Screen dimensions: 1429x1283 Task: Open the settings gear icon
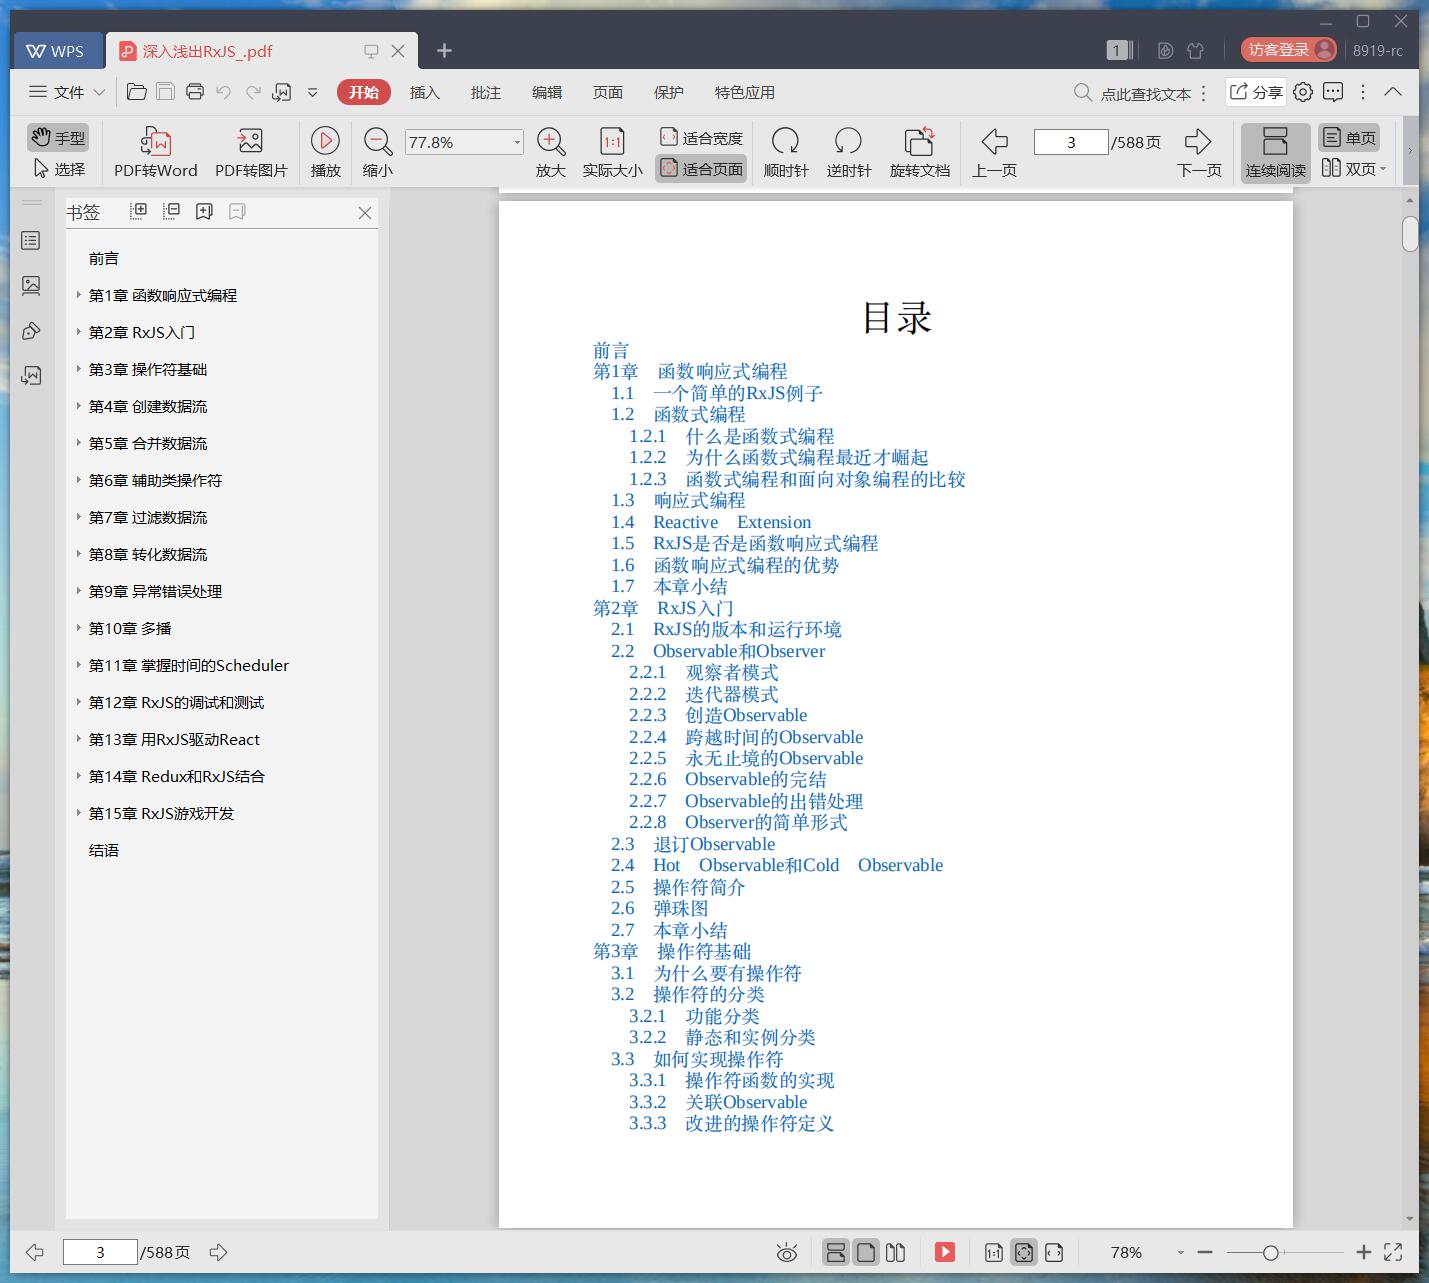coord(1303,92)
